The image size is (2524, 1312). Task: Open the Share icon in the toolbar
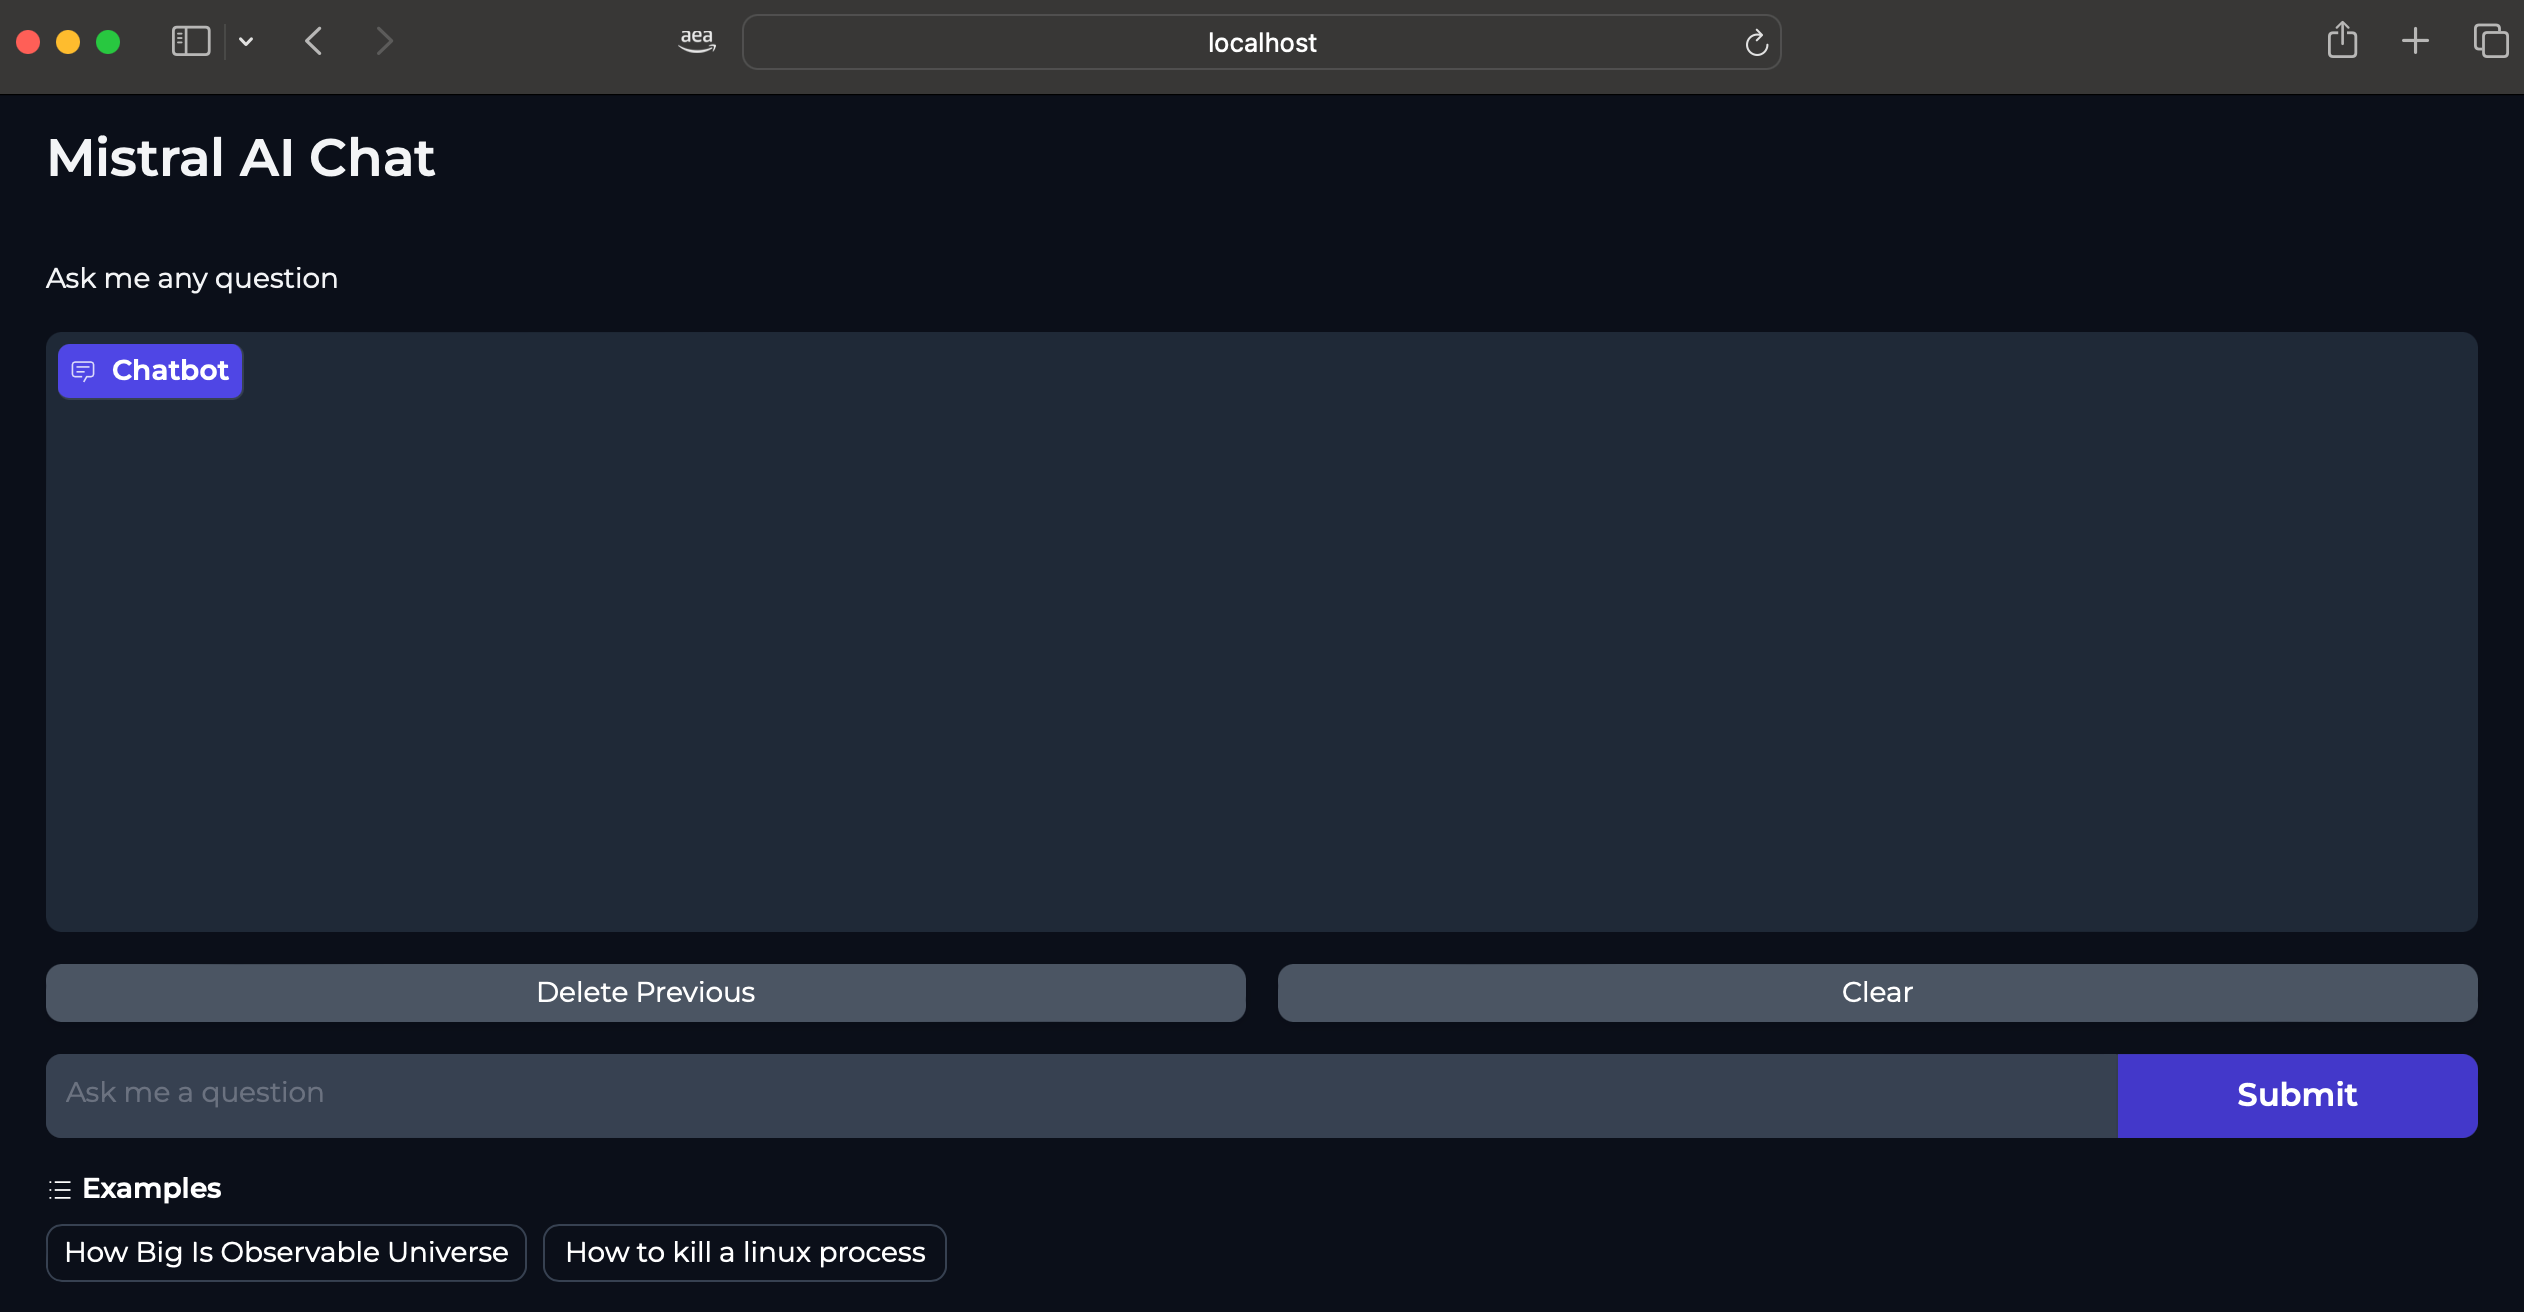coord(2342,41)
